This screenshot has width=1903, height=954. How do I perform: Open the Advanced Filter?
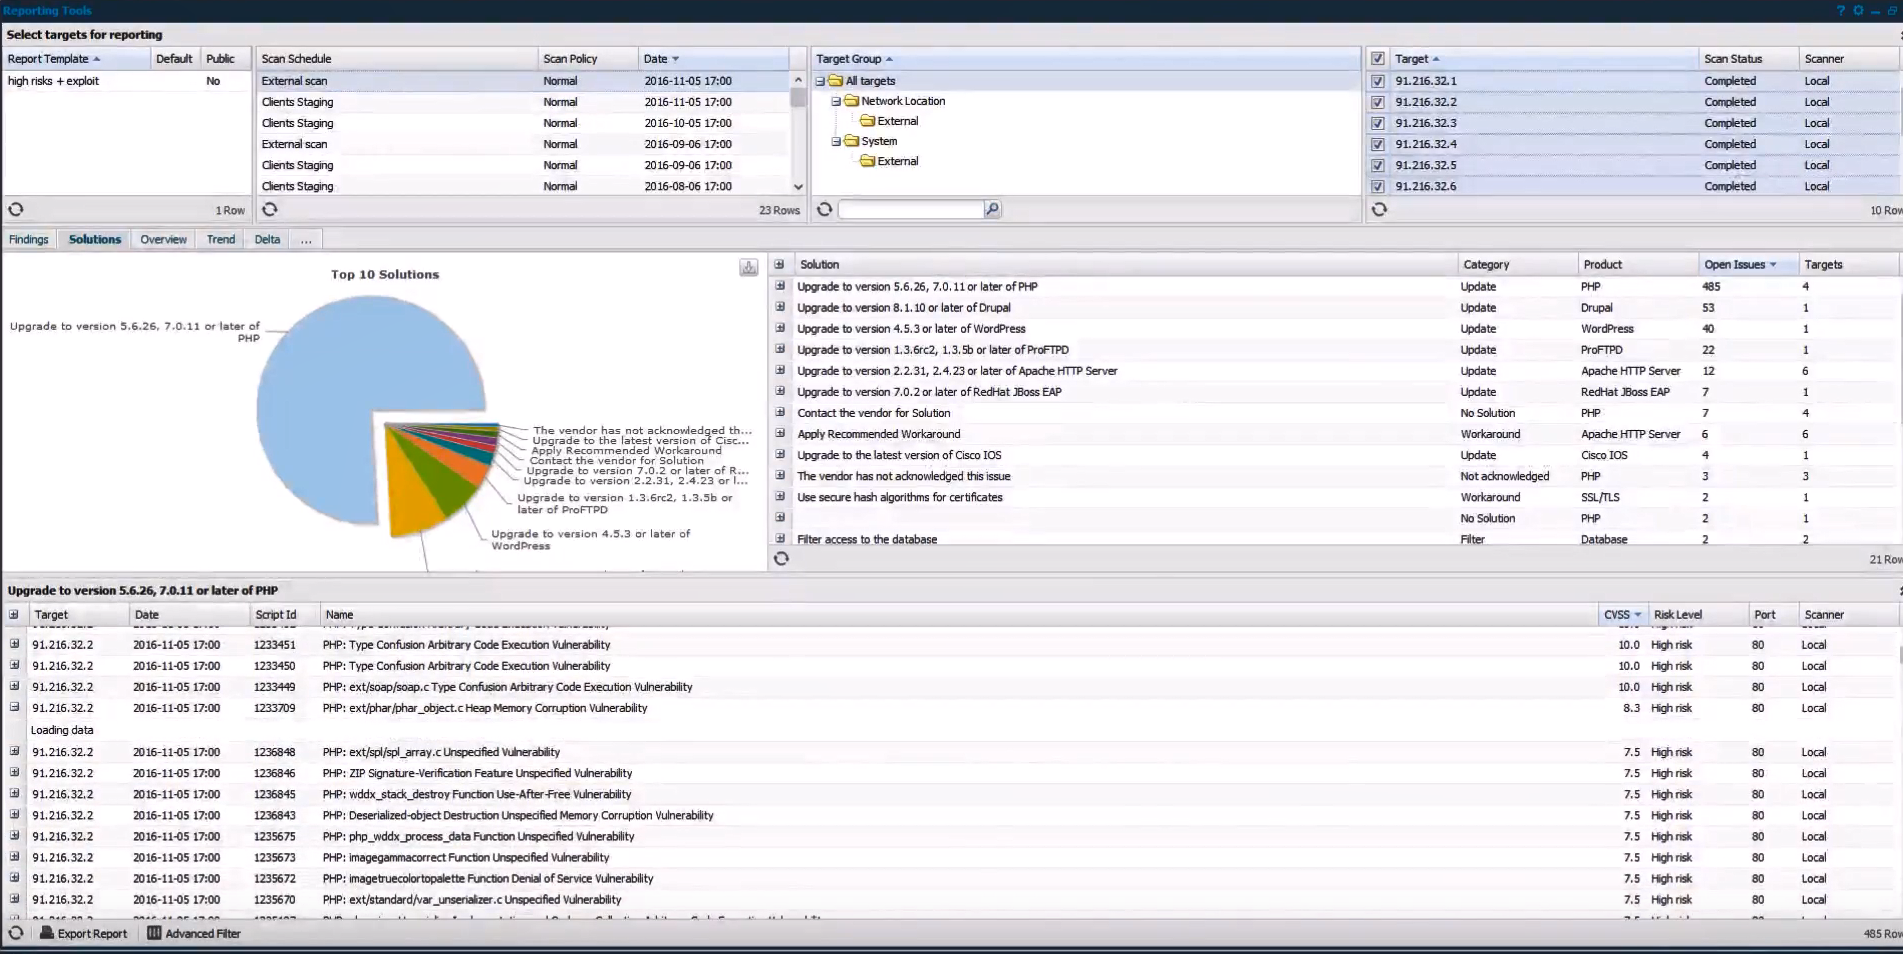coord(194,933)
